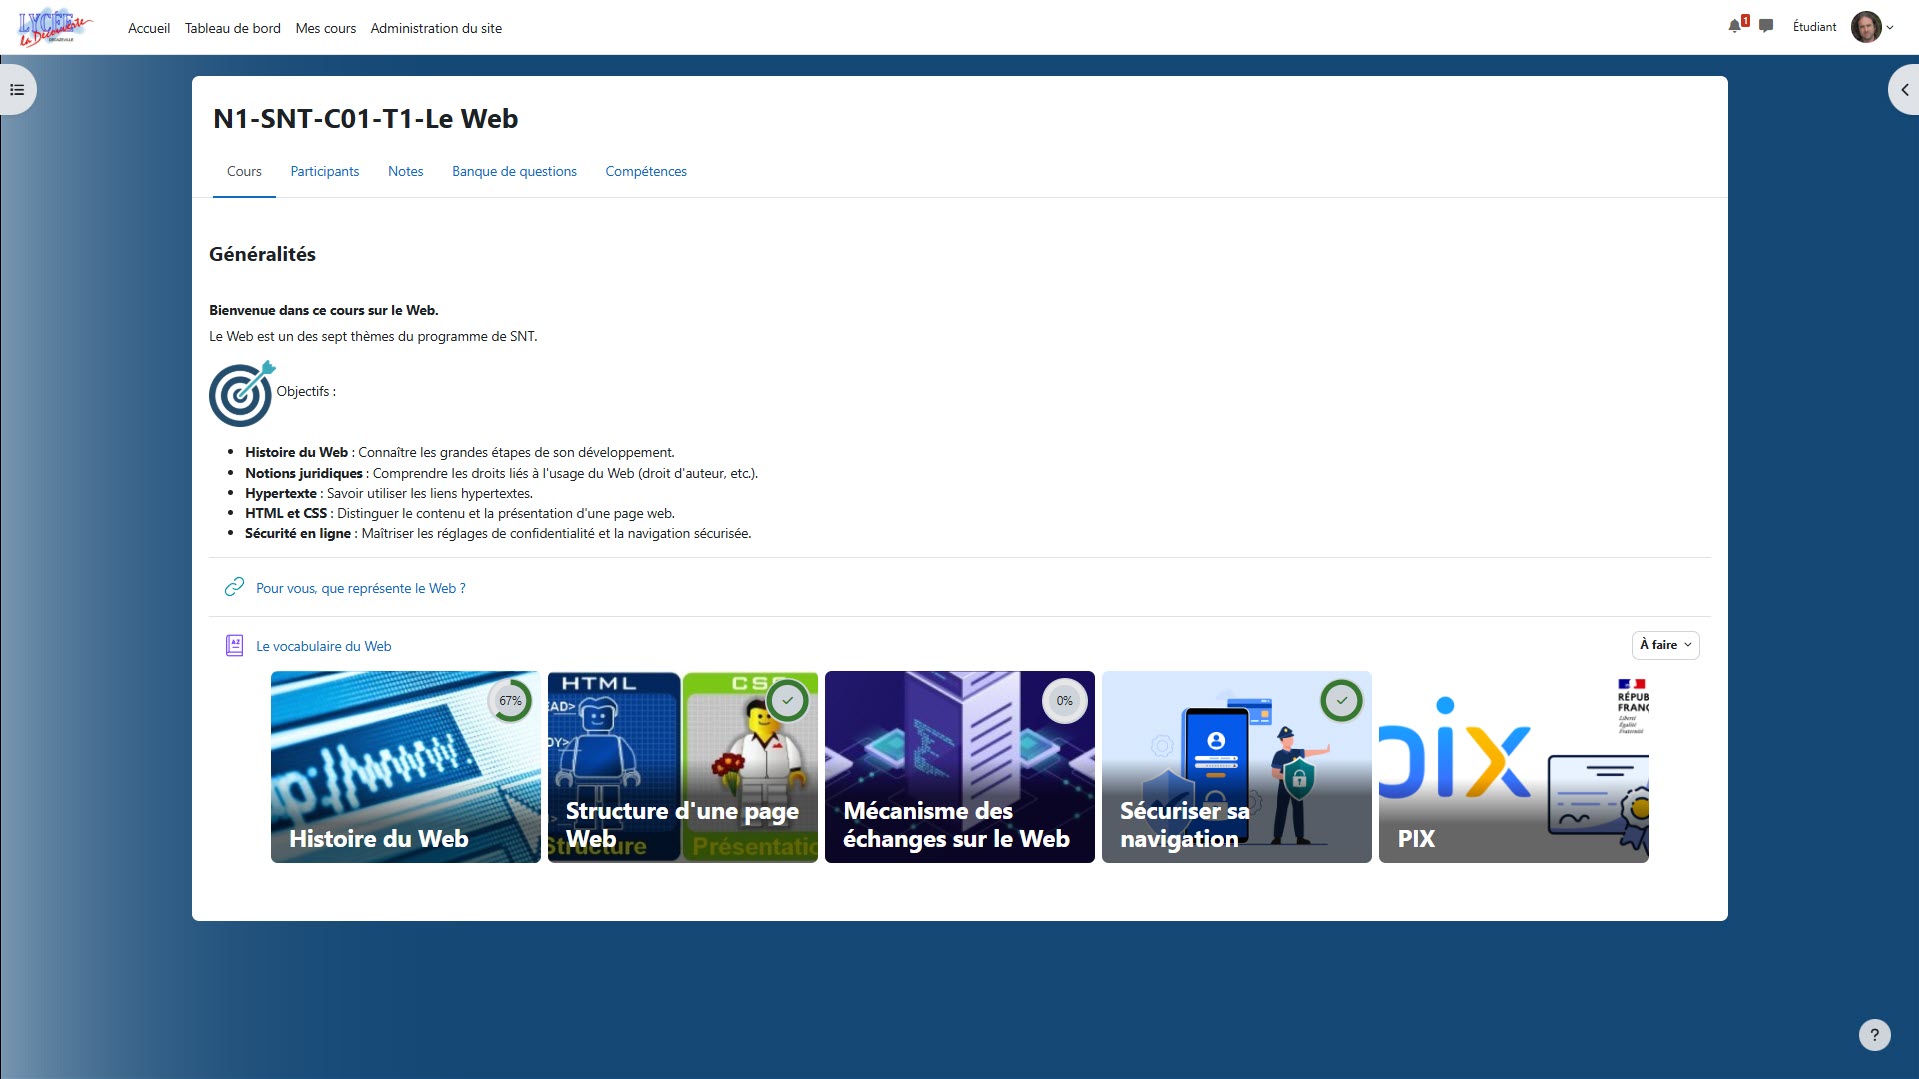
Task: Click the 'Pour vous, que représente le Web ?' link
Action: 360,588
